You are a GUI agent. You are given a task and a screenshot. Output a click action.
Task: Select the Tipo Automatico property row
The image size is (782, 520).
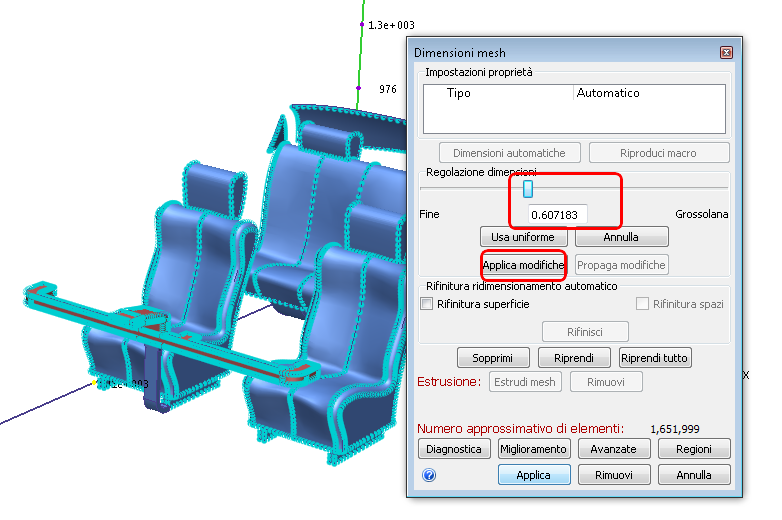pos(574,93)
